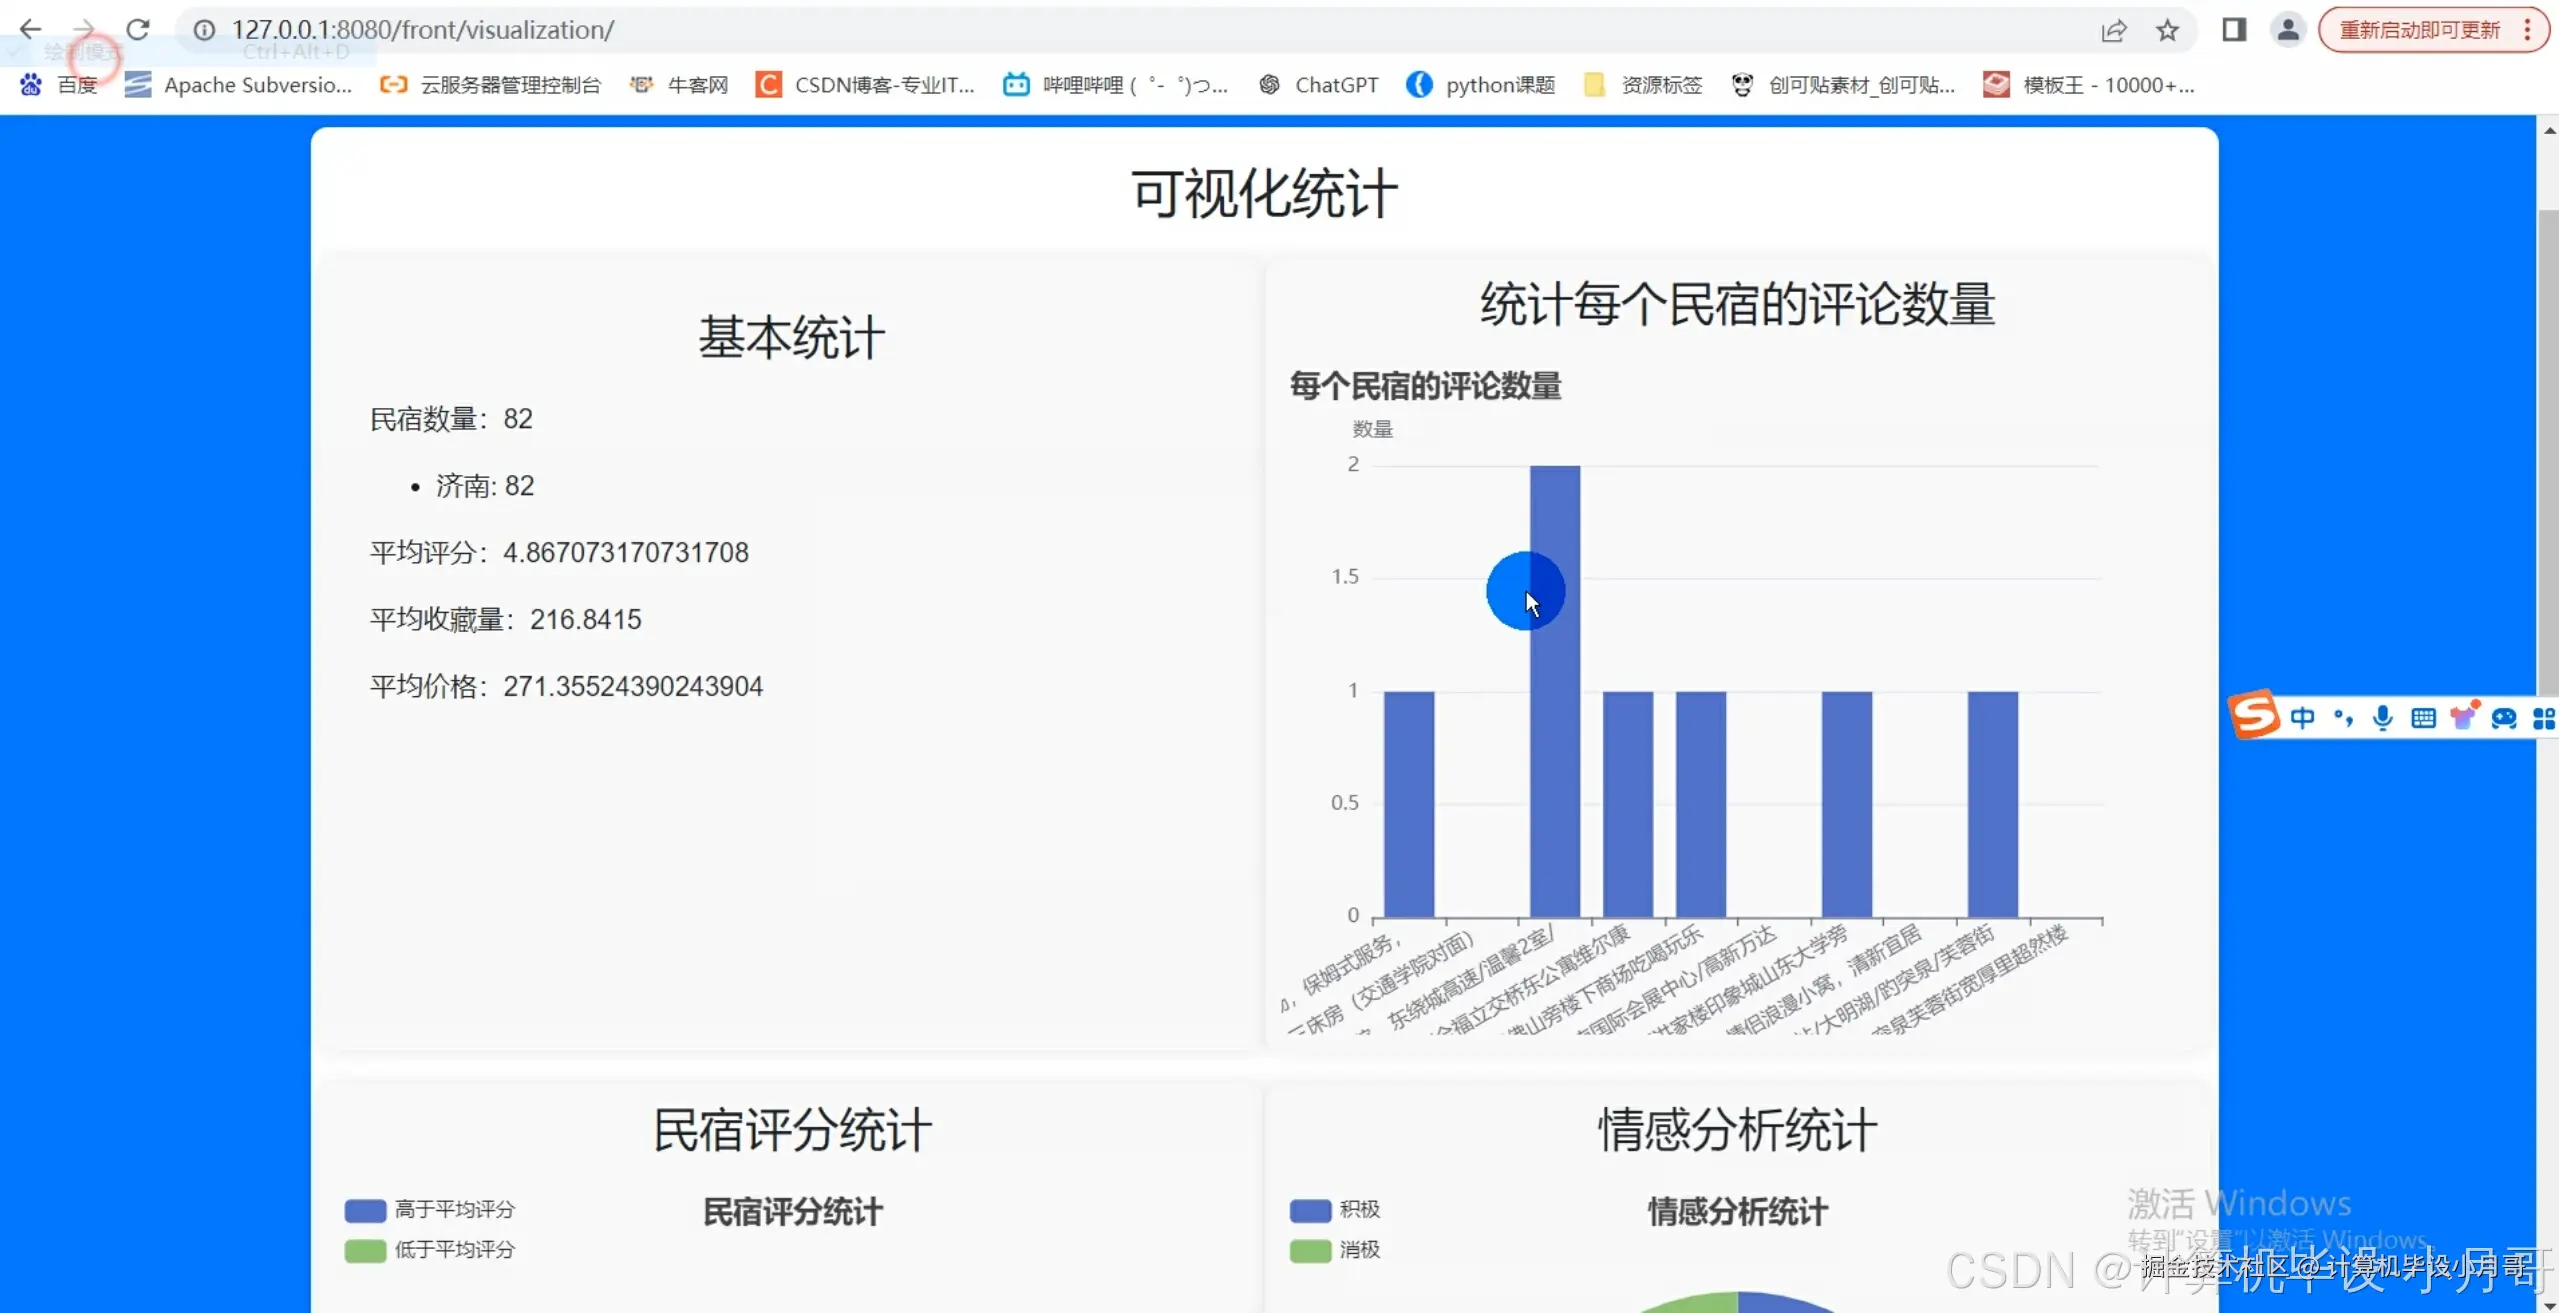The image size is (2559, 1313).
Task: Click the Sogou microphone voice input icon
Action: click(2383, 718)
